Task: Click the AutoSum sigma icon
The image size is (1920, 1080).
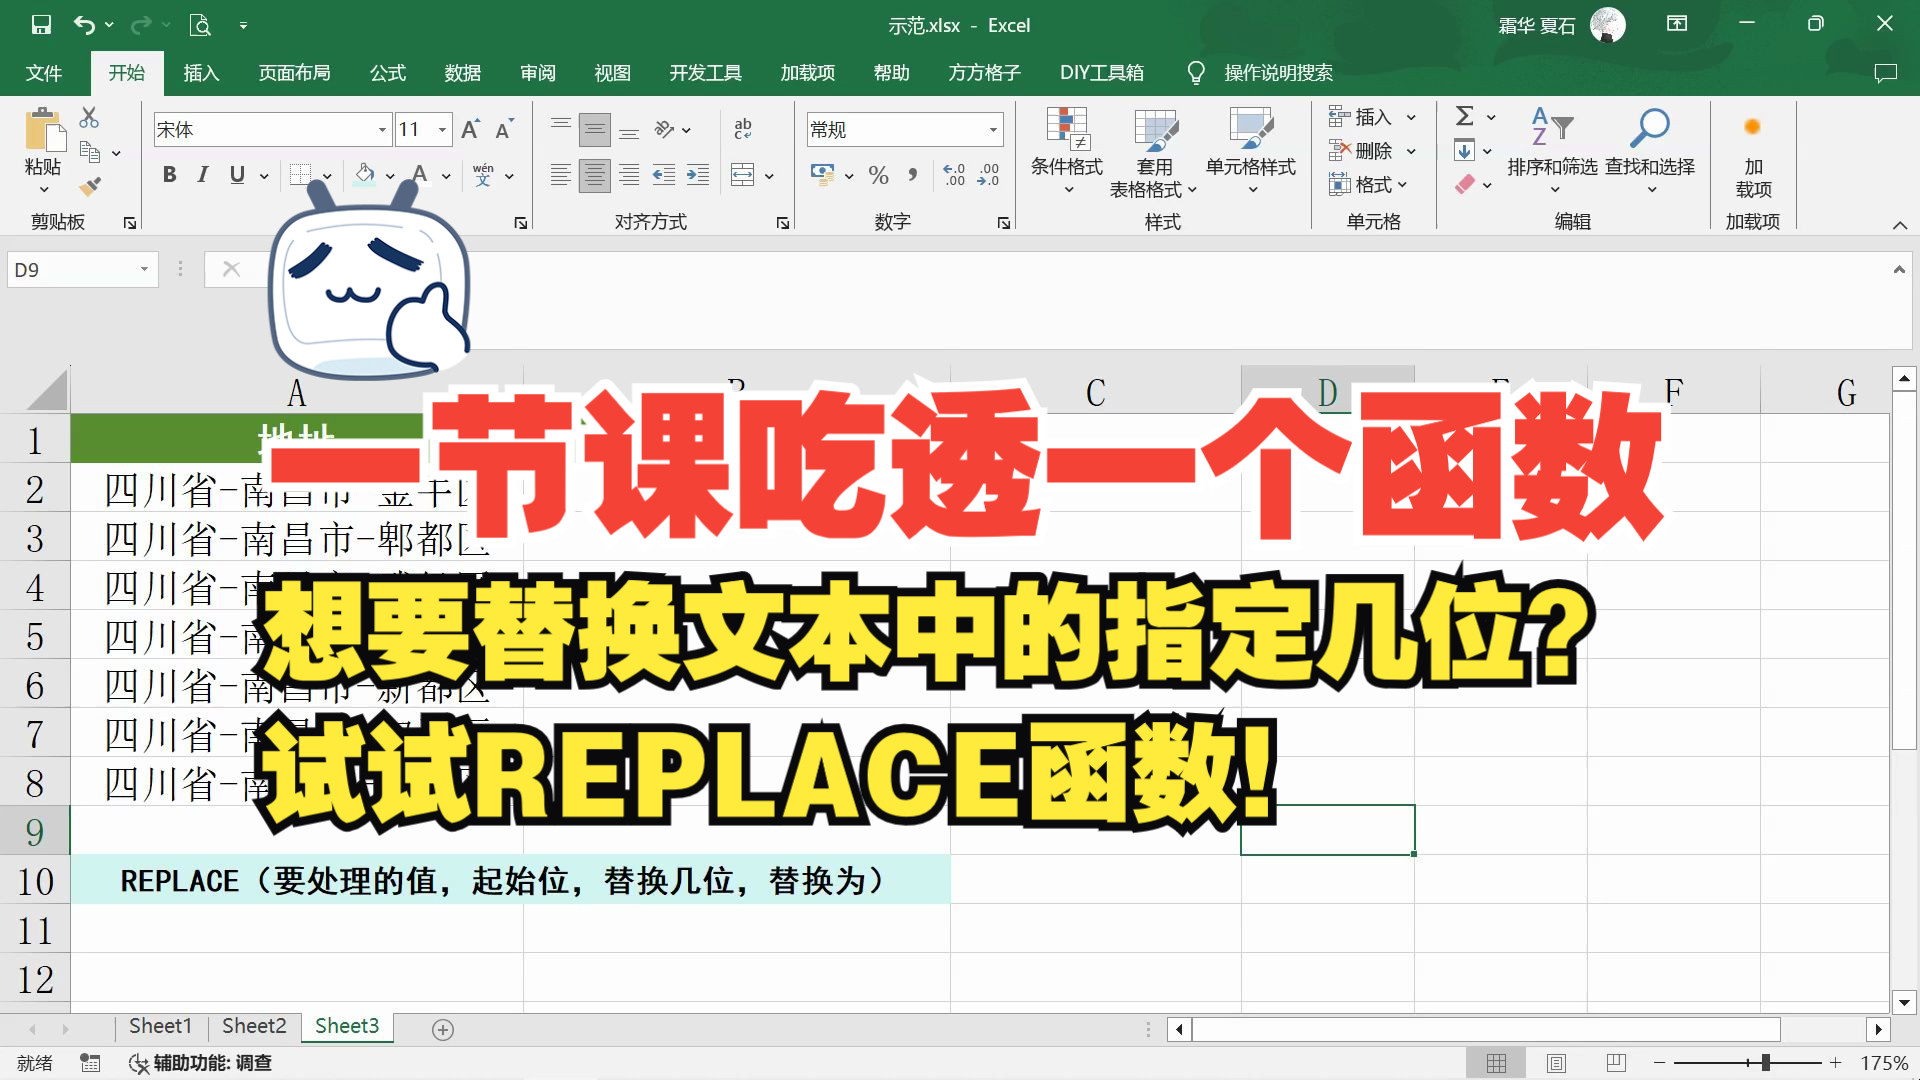Action: [x=1465, y=117]
